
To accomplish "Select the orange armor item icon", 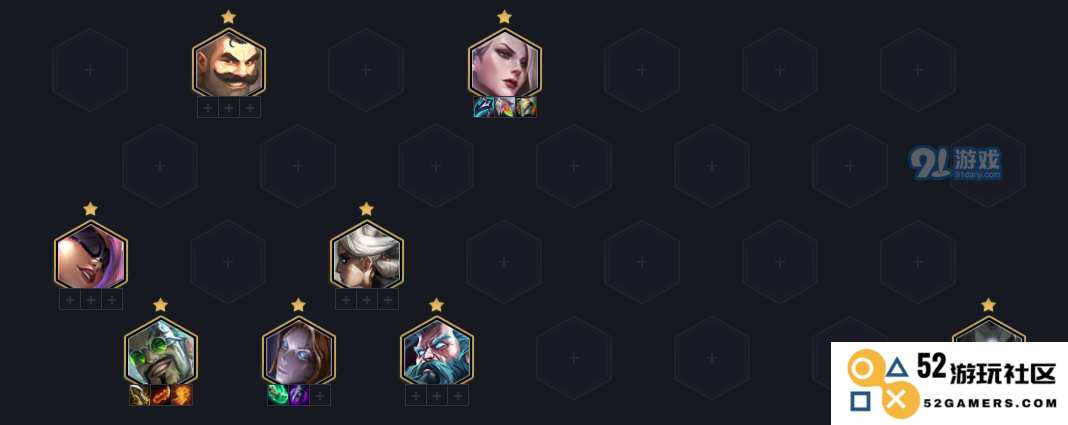I will (x=526, y=107).
